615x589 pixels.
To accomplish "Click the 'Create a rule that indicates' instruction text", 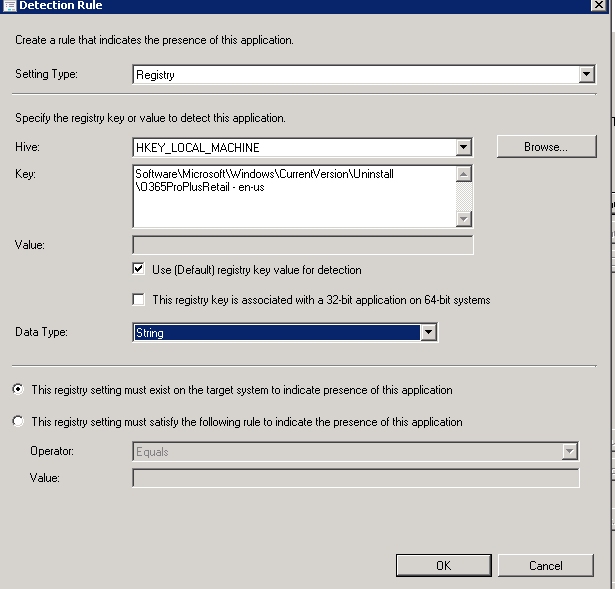I will click(x=154, y=40).
